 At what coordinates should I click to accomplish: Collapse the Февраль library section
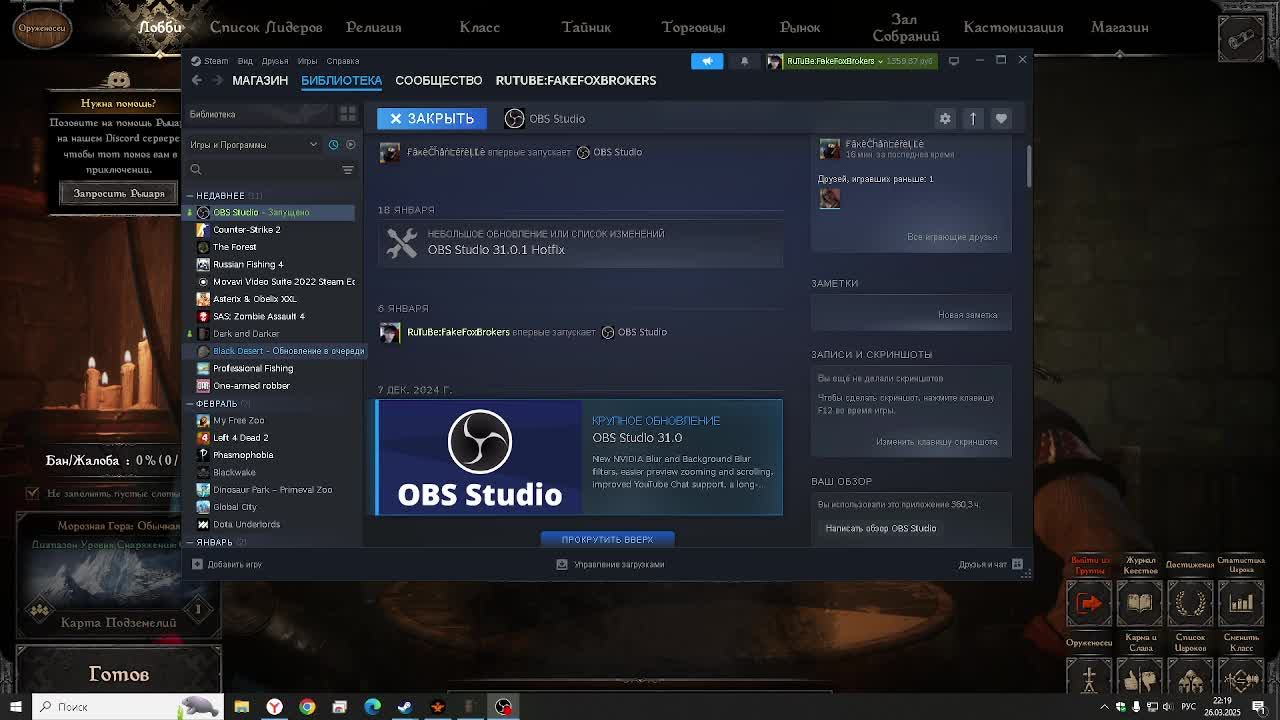(x=190, y=404)
